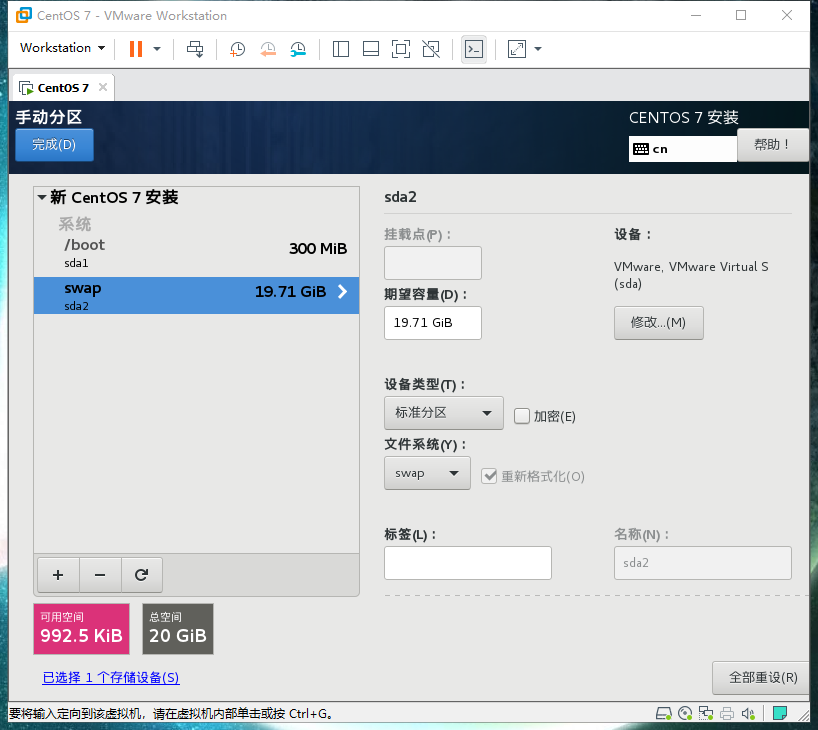Remove the selected partition with the minus icon
Viewport: 818px width, 730px height.
tap(99, 575)
